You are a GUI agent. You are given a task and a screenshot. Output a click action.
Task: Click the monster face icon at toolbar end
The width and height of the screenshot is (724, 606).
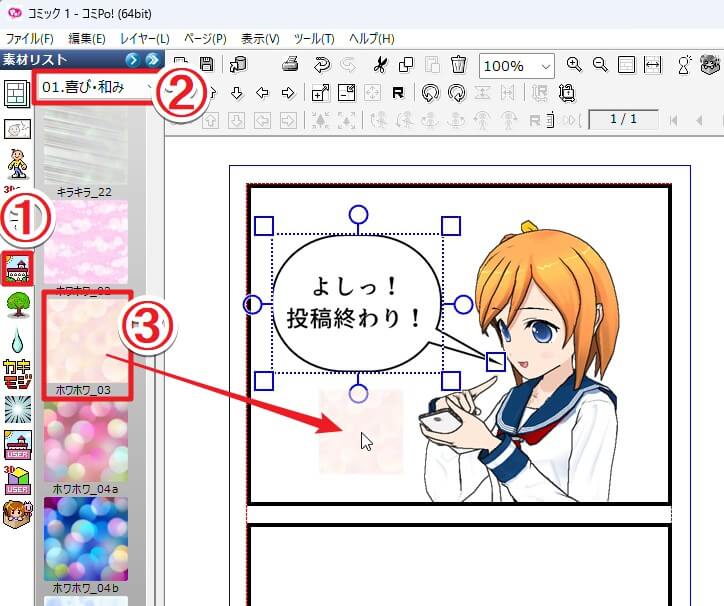pyautogui.click(x=711, y=65)
